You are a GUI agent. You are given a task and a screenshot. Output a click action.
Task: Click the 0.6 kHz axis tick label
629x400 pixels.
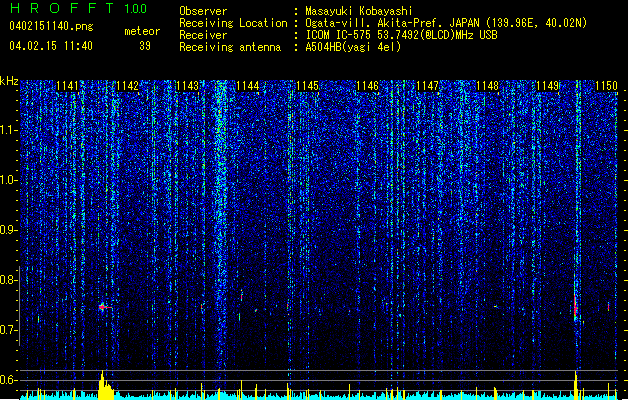pos(8,380)
